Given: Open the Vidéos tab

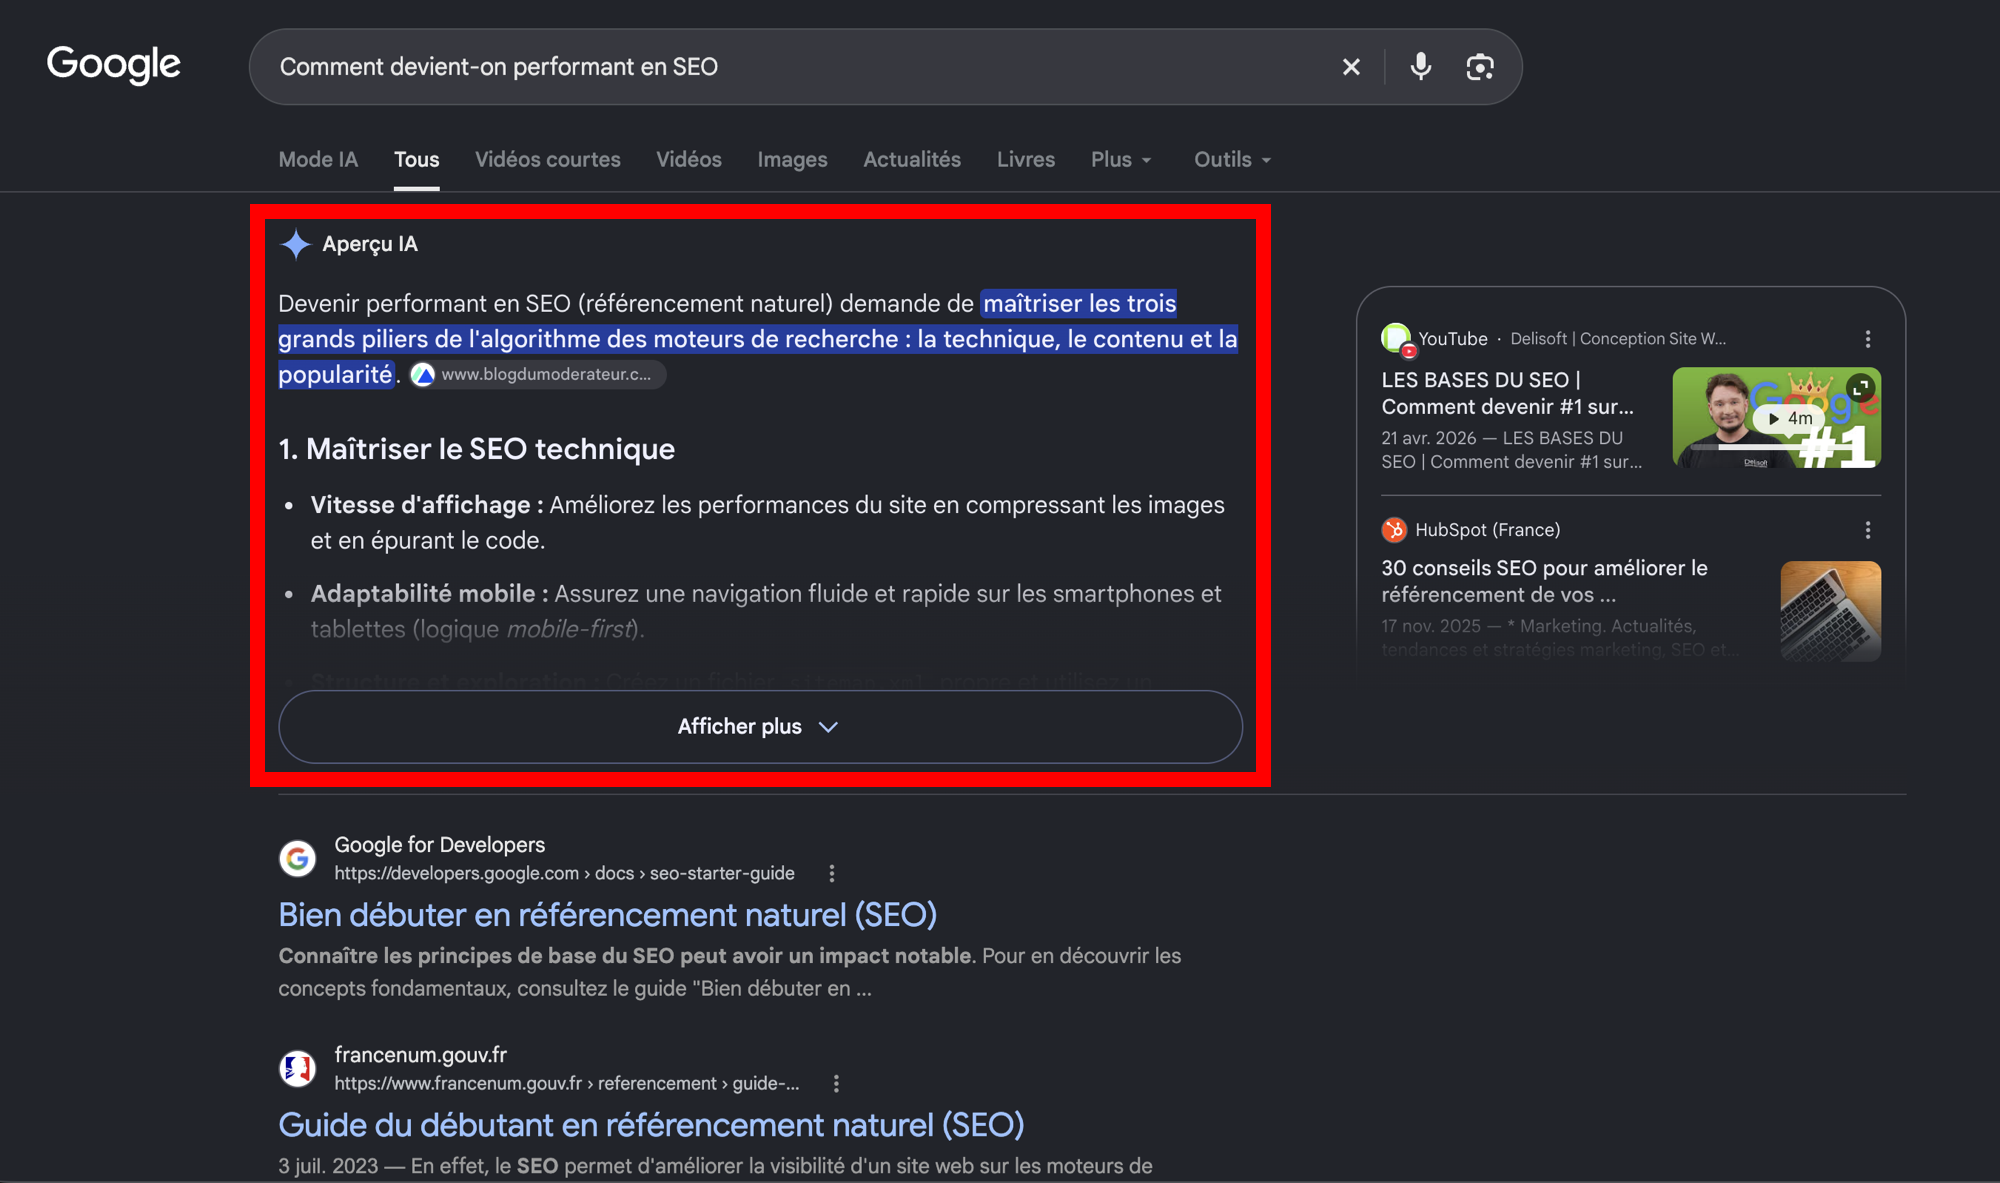Looking at the screenshot, I should (x=689, y=160).
